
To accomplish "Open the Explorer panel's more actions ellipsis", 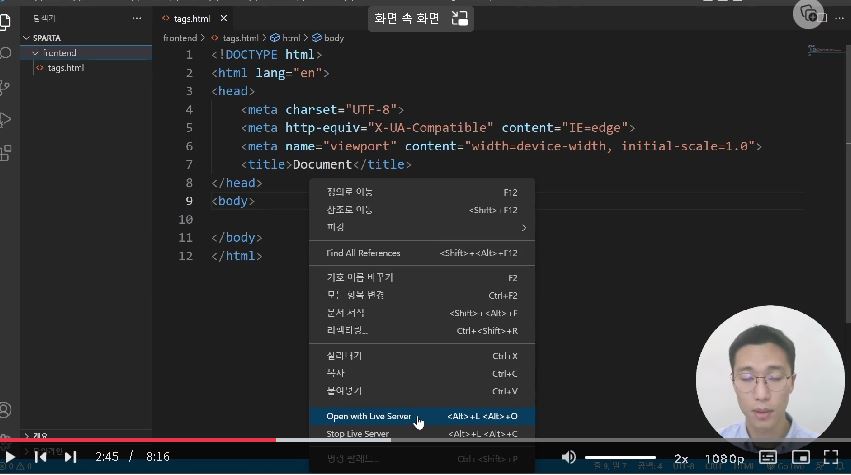I will pyautogui.click(x=137, y=18).
